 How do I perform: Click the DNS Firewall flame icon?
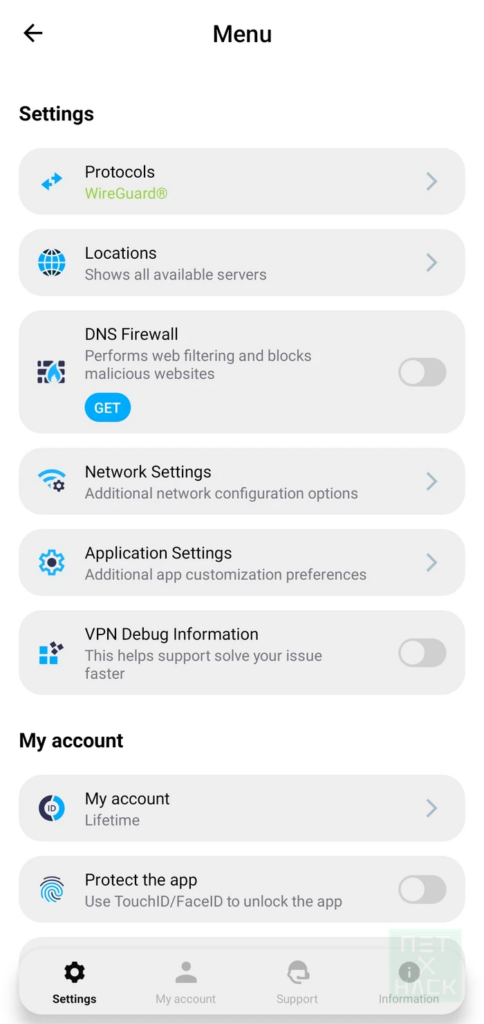tap(52, 372)
